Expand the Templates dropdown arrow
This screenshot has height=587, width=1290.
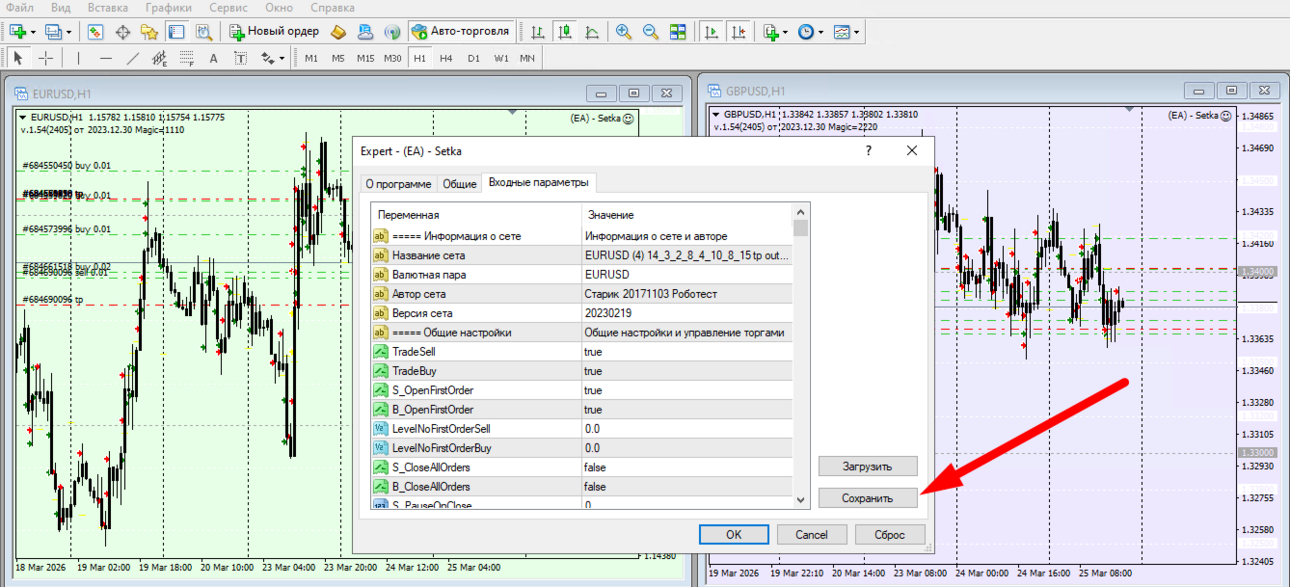[857, 32]
